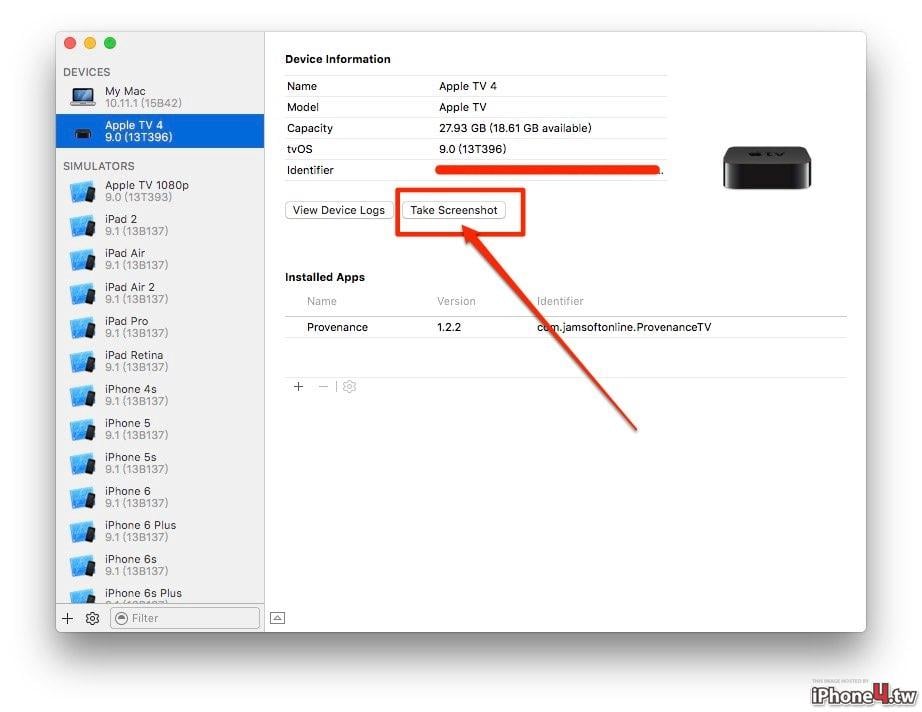The height and width of the screenshot is (712, 922).
Task: Select the iPad Air 2 simulator
Action: pos(160,293)
